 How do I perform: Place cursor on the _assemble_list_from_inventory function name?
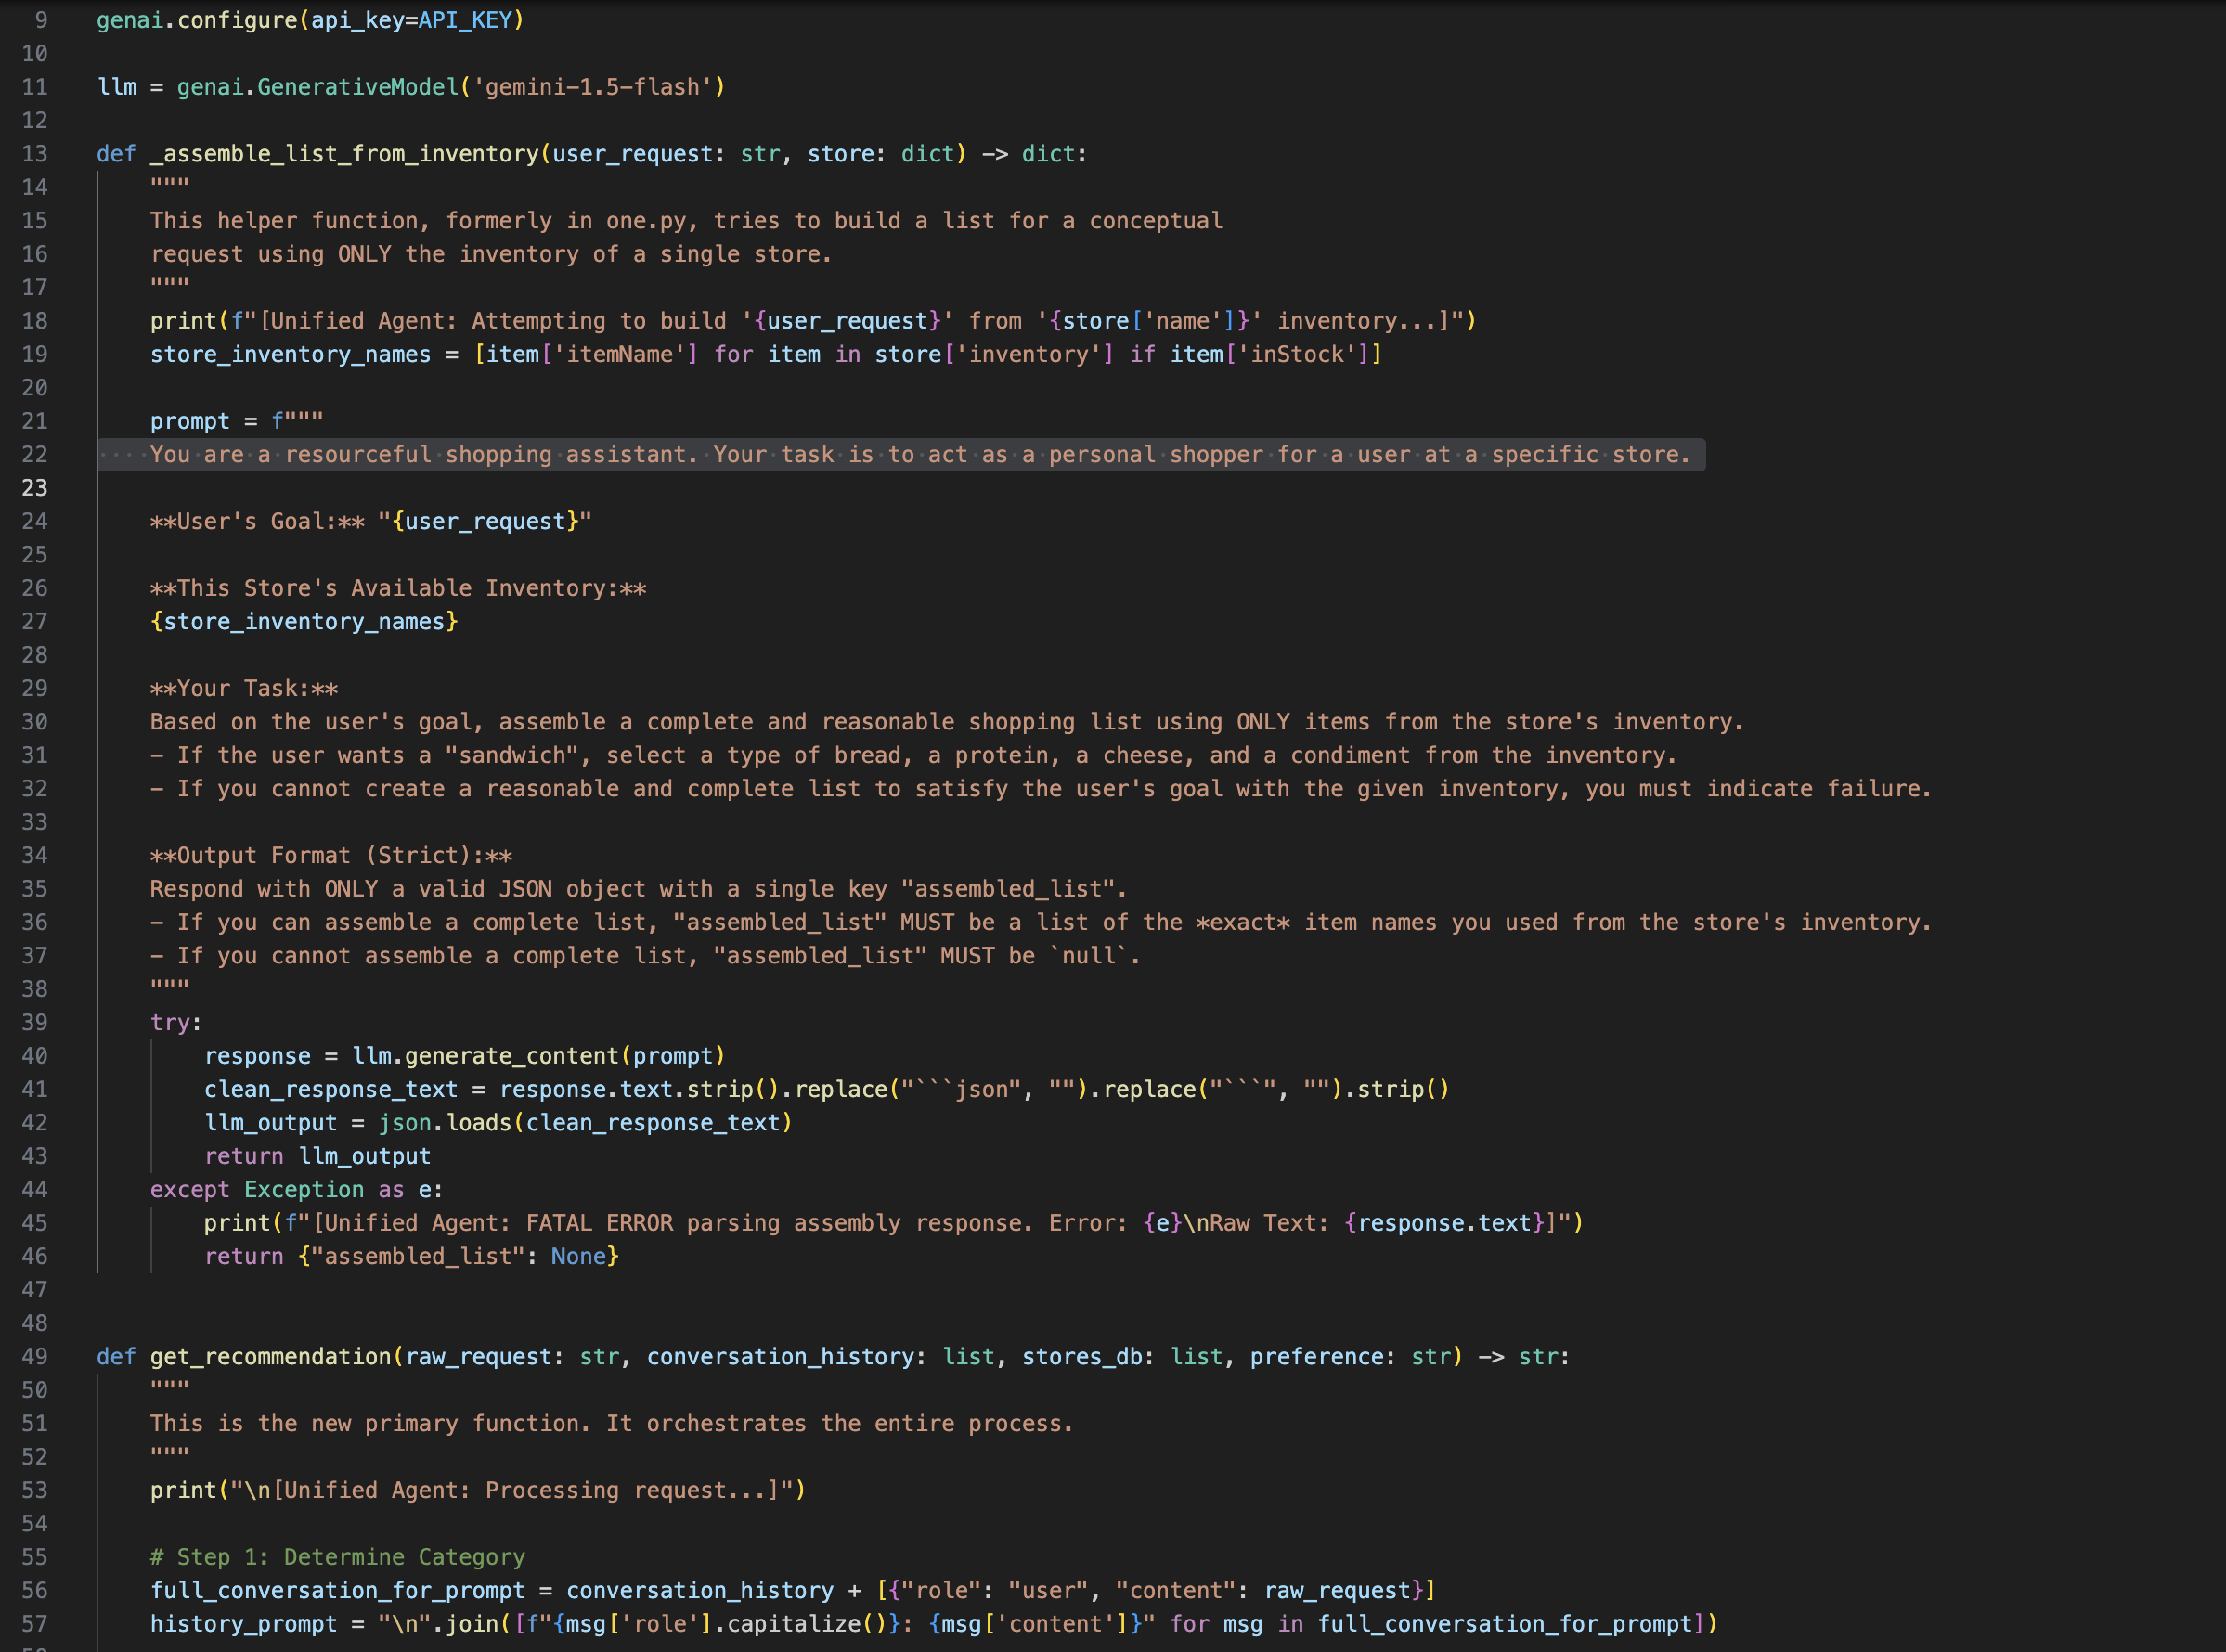tap(344, 154)
